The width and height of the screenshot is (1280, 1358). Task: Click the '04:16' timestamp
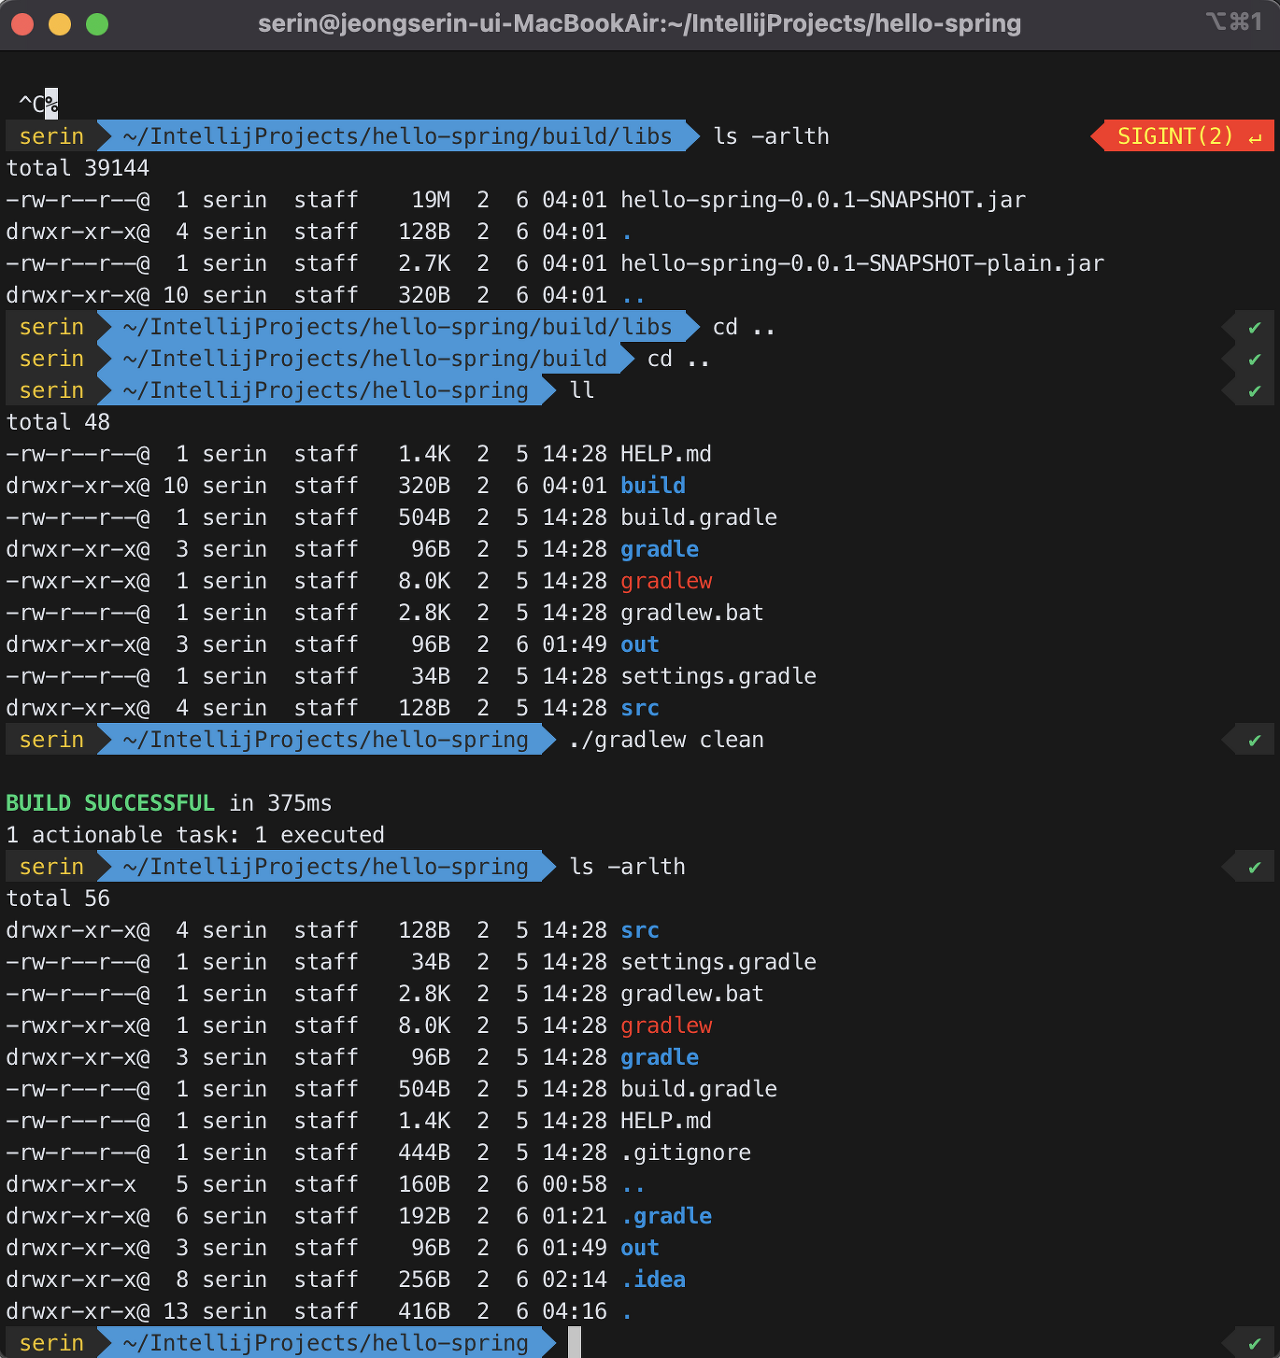pos(575,1311)
